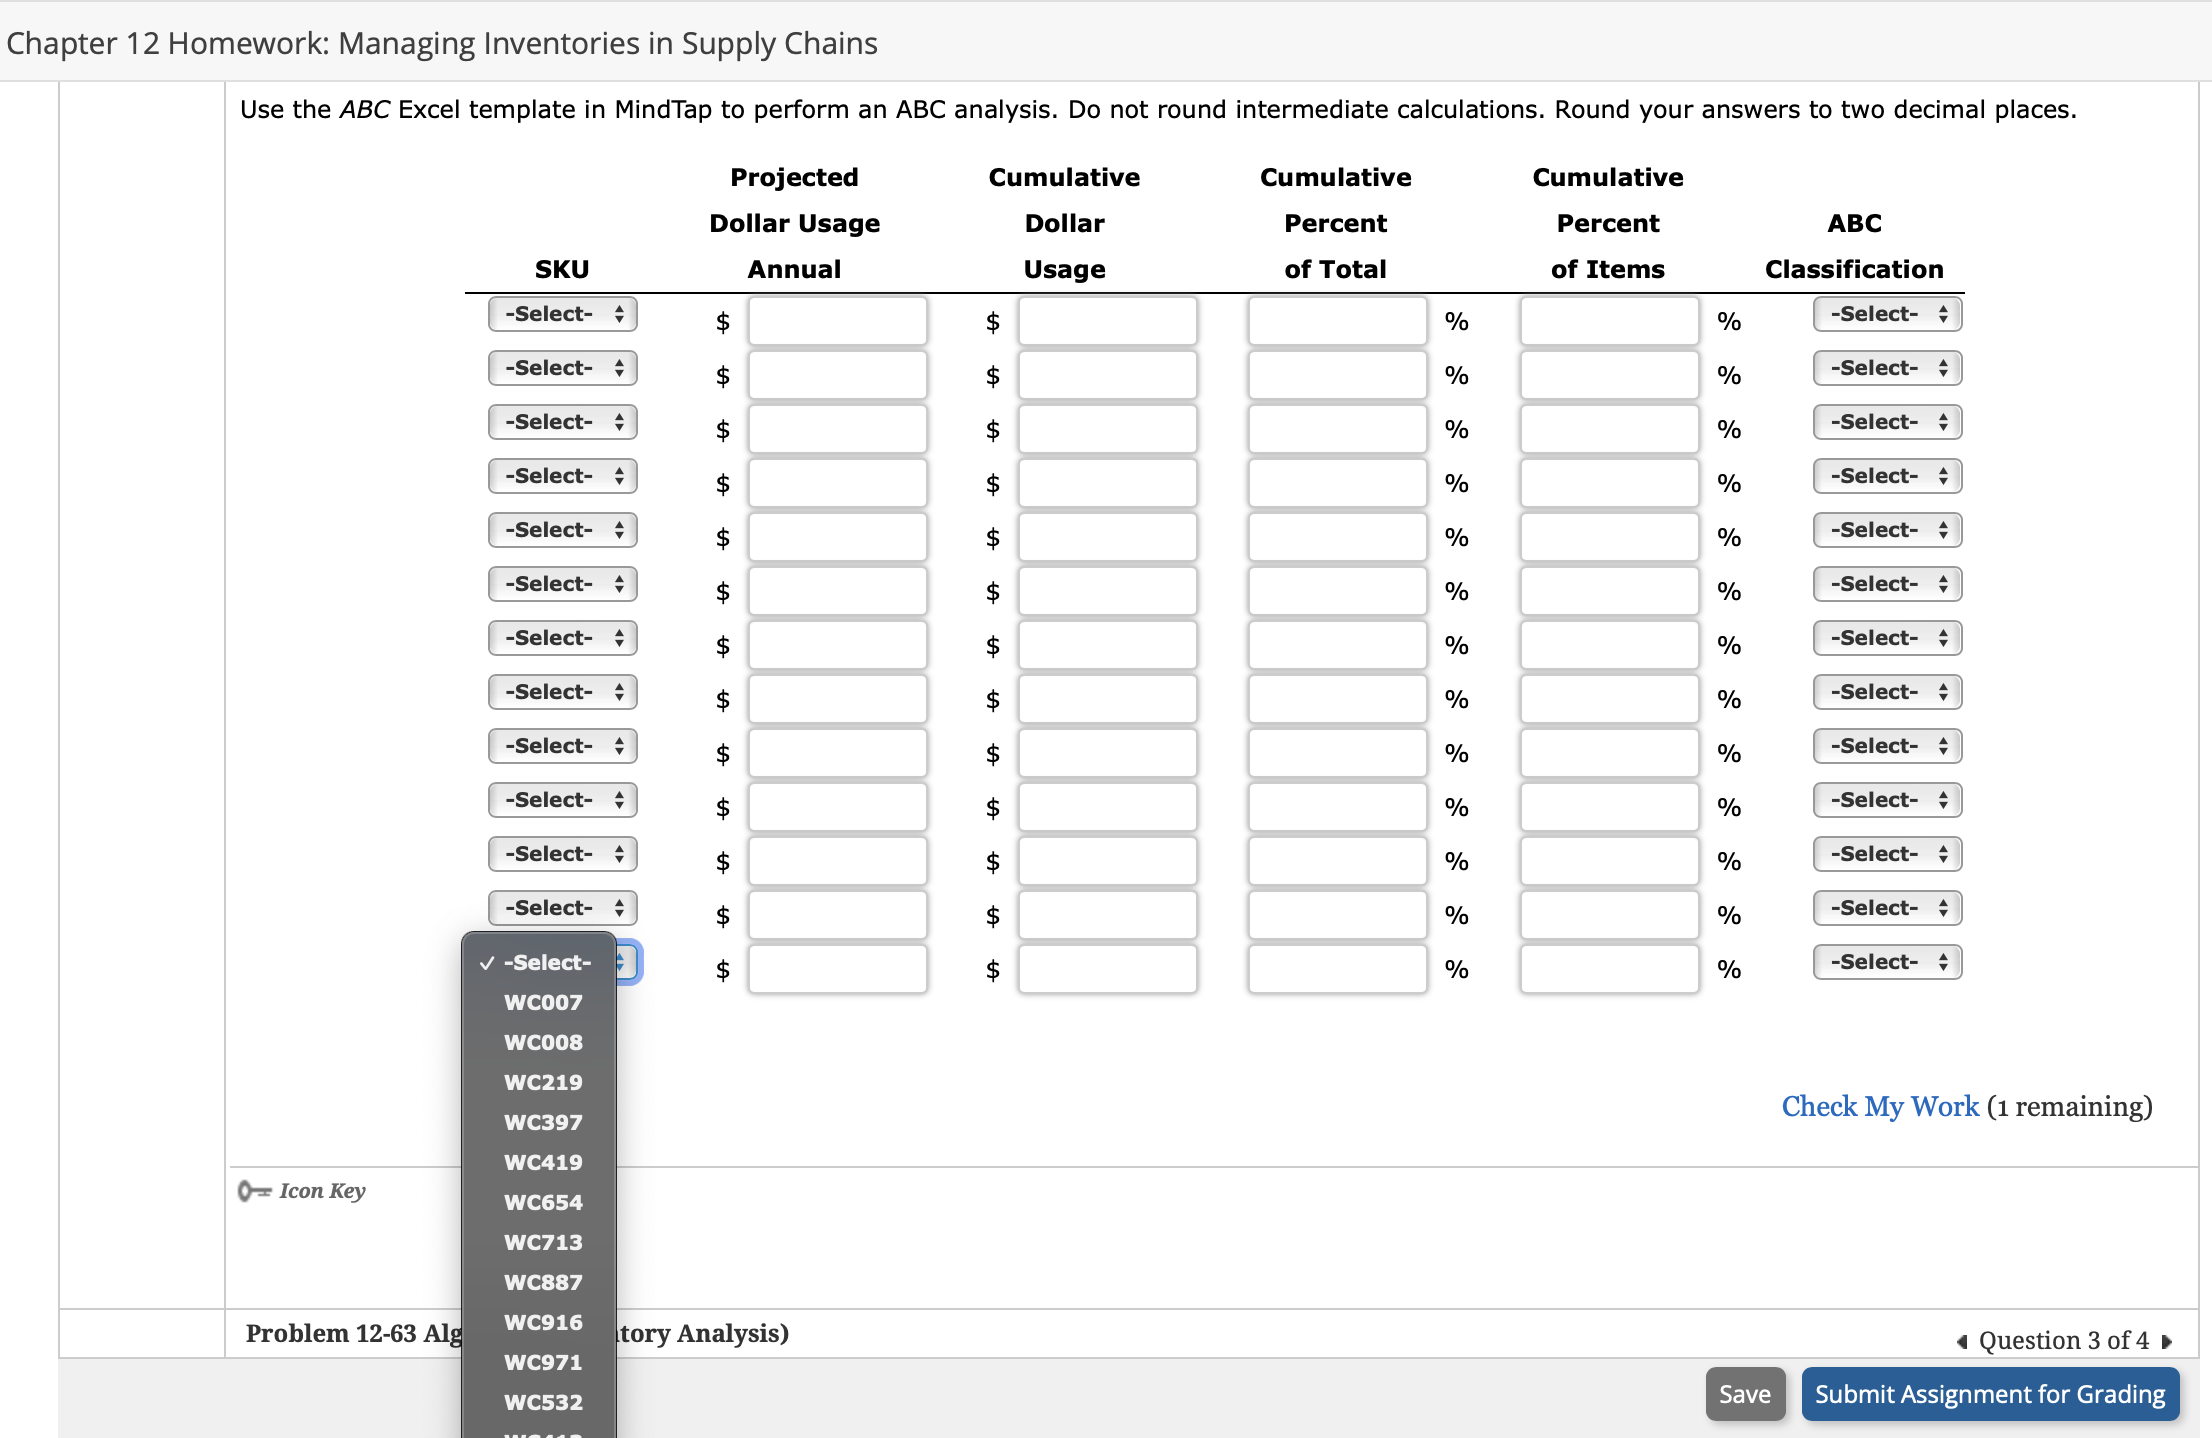The image size is (2212, 1438).
Task: Choose WC219 in the dropdown list
Action: pyautogui.click(x=544, y=1082)
